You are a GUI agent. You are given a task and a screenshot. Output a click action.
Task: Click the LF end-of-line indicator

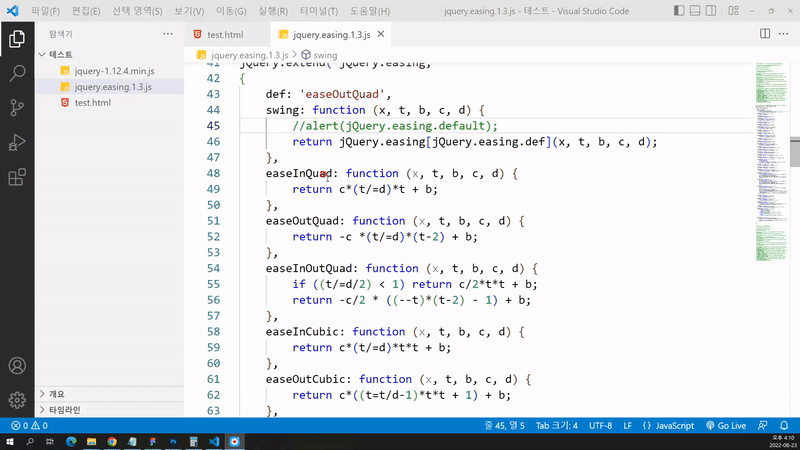click(x=628, y=426)
